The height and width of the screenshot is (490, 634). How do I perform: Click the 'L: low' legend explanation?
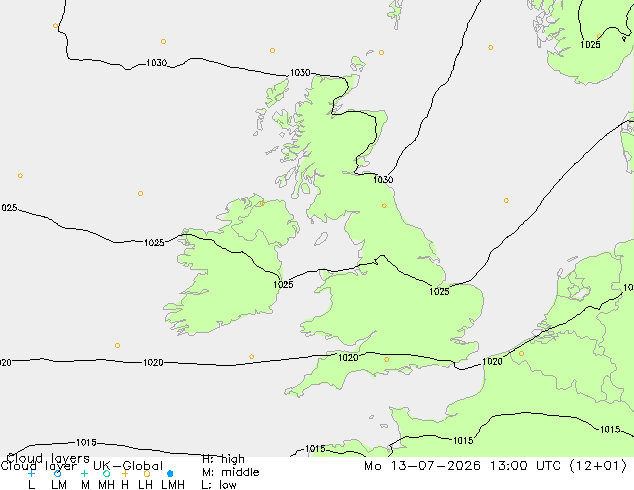coord(219,485)
